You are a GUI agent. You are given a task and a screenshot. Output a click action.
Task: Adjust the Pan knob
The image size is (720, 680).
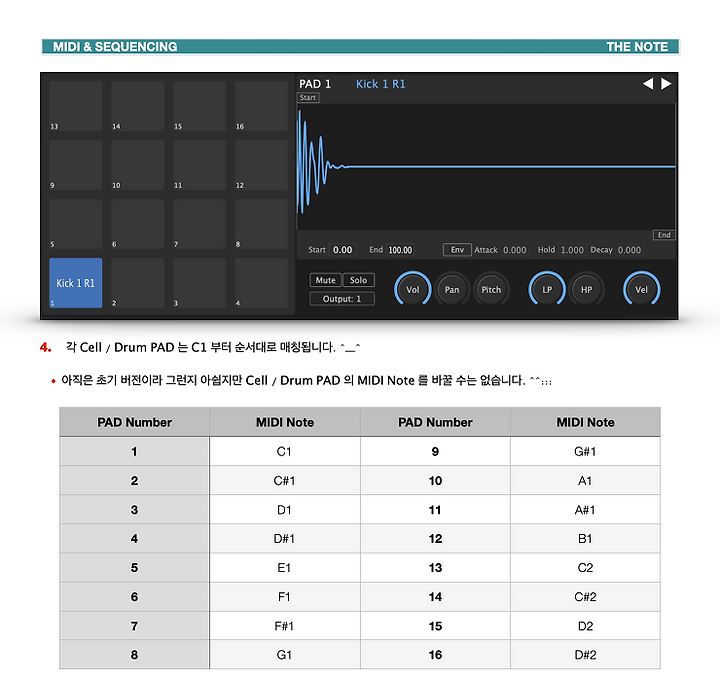tap(452, 289)
